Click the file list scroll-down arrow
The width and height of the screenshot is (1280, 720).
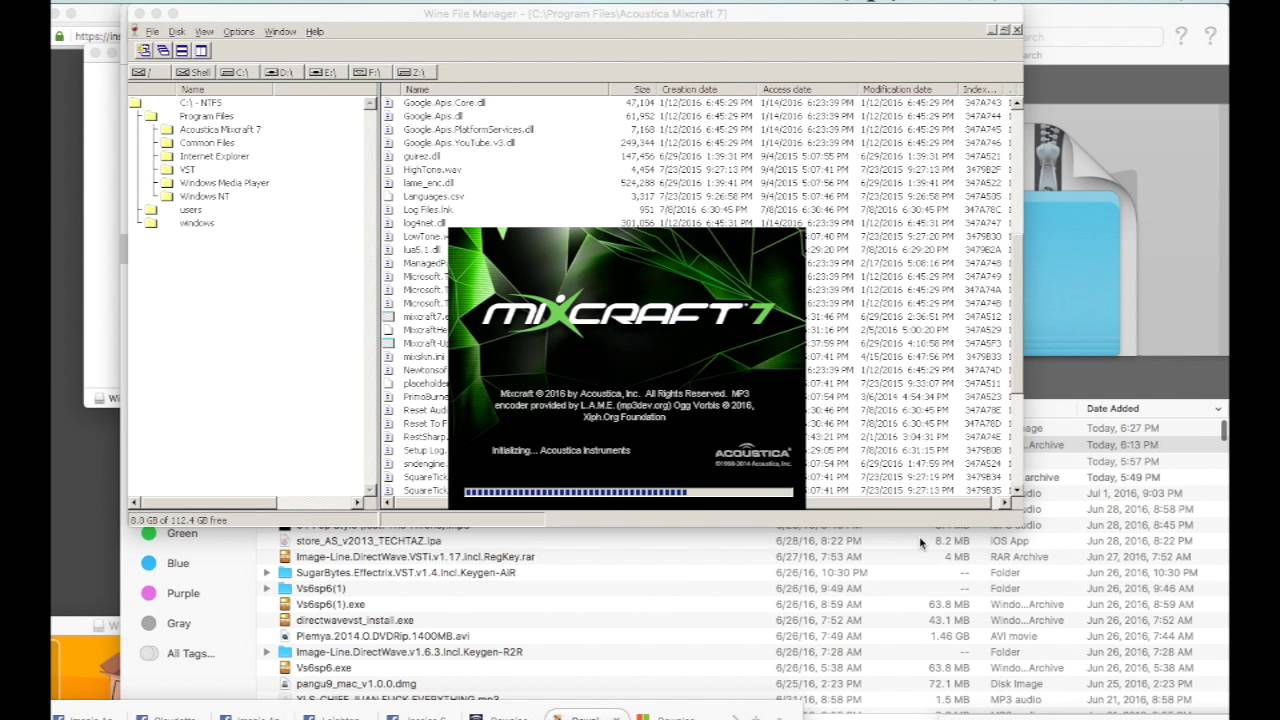click(x=1016, y=490)
